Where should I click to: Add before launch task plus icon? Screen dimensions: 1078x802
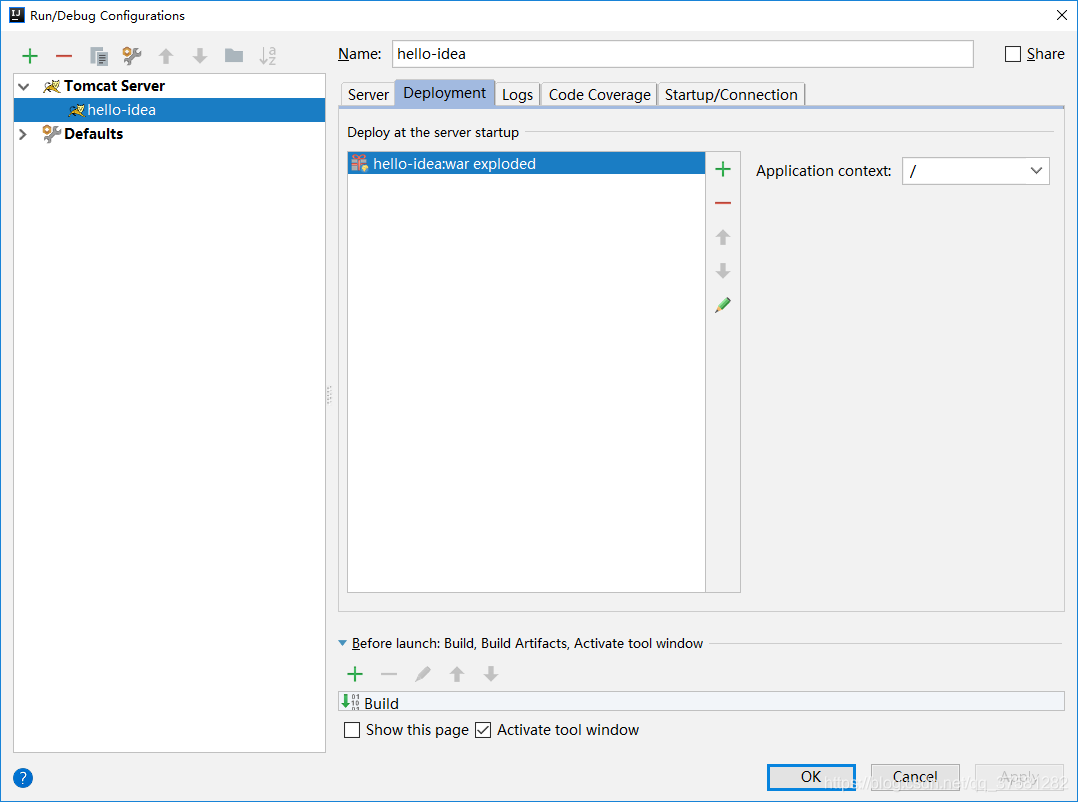(355, 674)
